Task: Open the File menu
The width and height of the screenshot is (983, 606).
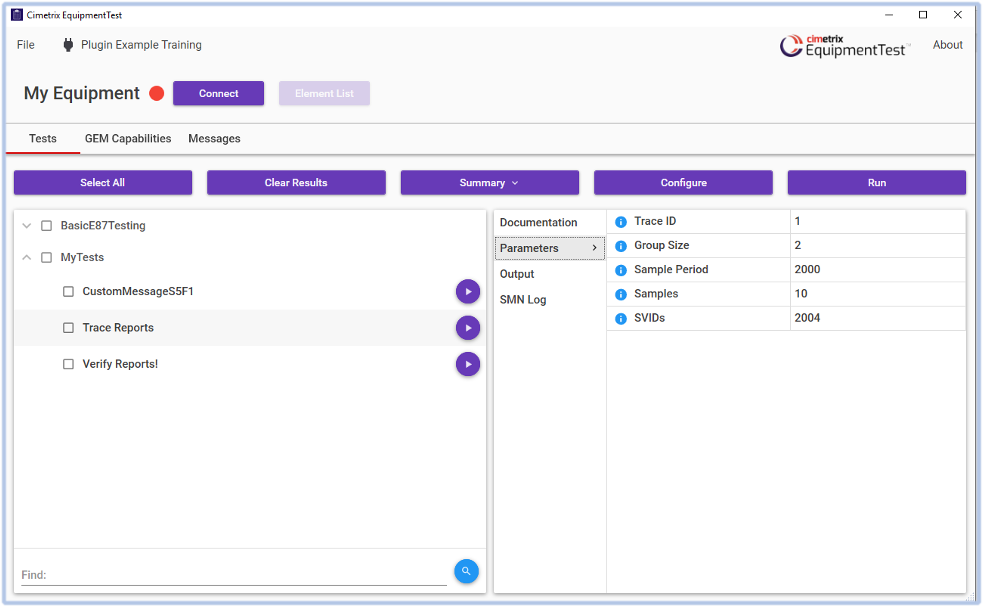Action: pyautogui.click(x=26, y=45)
